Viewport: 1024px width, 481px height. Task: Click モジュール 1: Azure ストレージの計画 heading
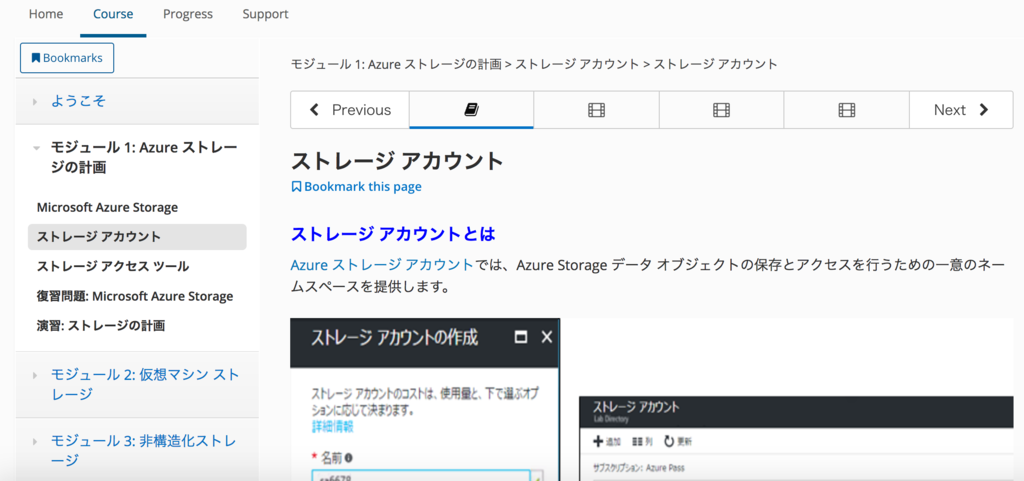click(x=144, y=157)
